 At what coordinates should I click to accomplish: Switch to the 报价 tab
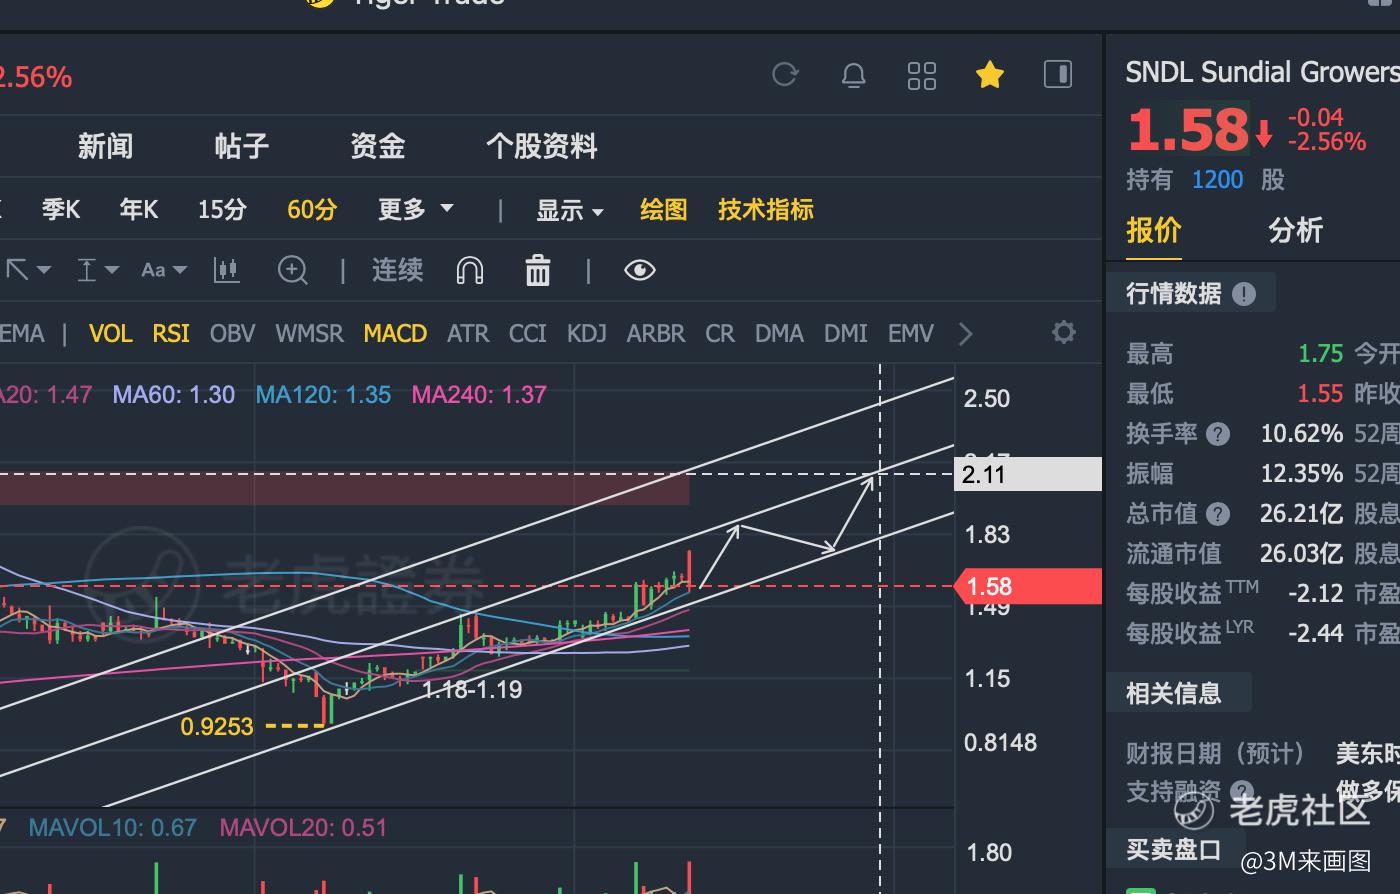1154,230
